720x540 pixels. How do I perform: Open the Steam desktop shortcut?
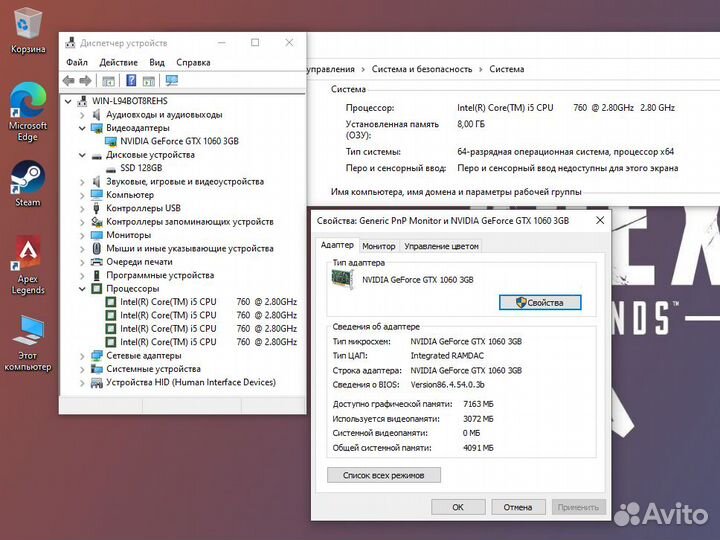pyautogui.click(x=28, y=183)
